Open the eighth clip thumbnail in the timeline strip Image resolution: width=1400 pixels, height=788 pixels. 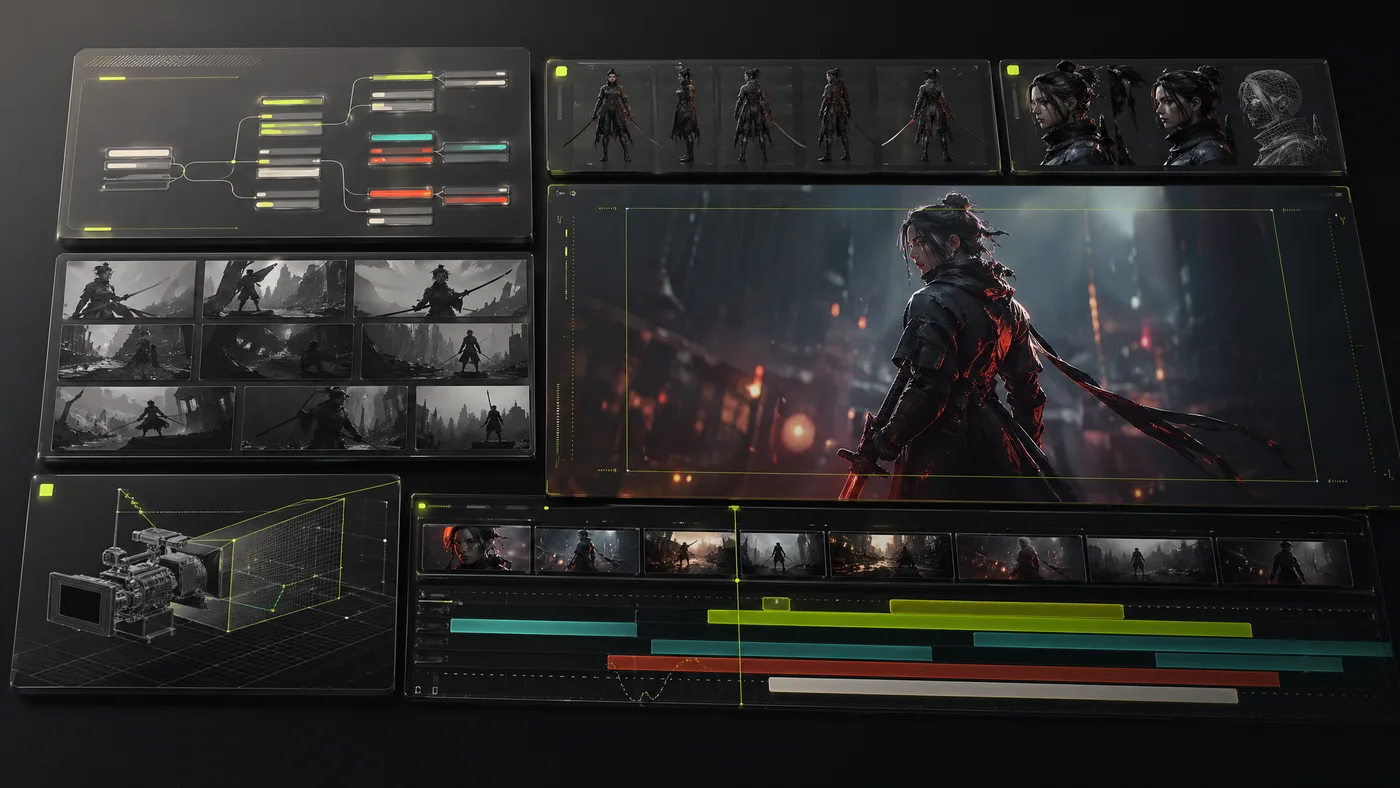[x=1285, y=562]
